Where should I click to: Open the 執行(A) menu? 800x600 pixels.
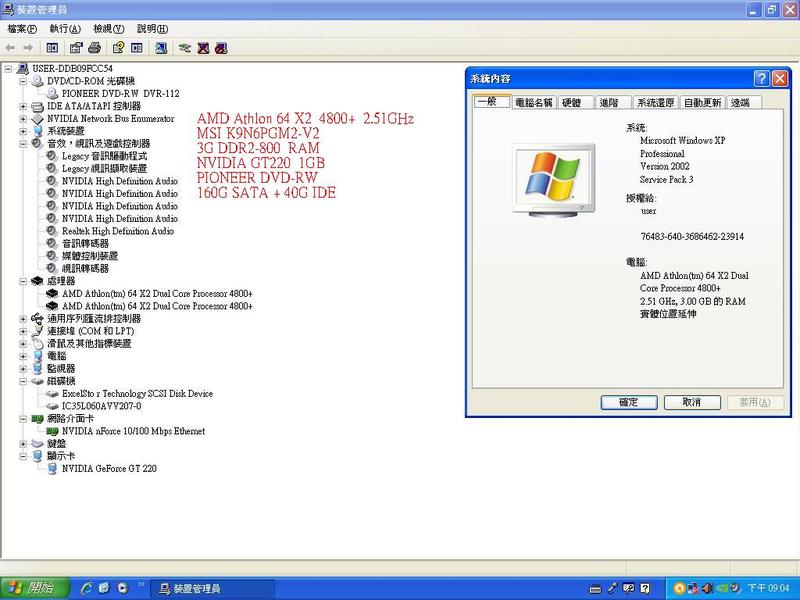pos(65,29)
